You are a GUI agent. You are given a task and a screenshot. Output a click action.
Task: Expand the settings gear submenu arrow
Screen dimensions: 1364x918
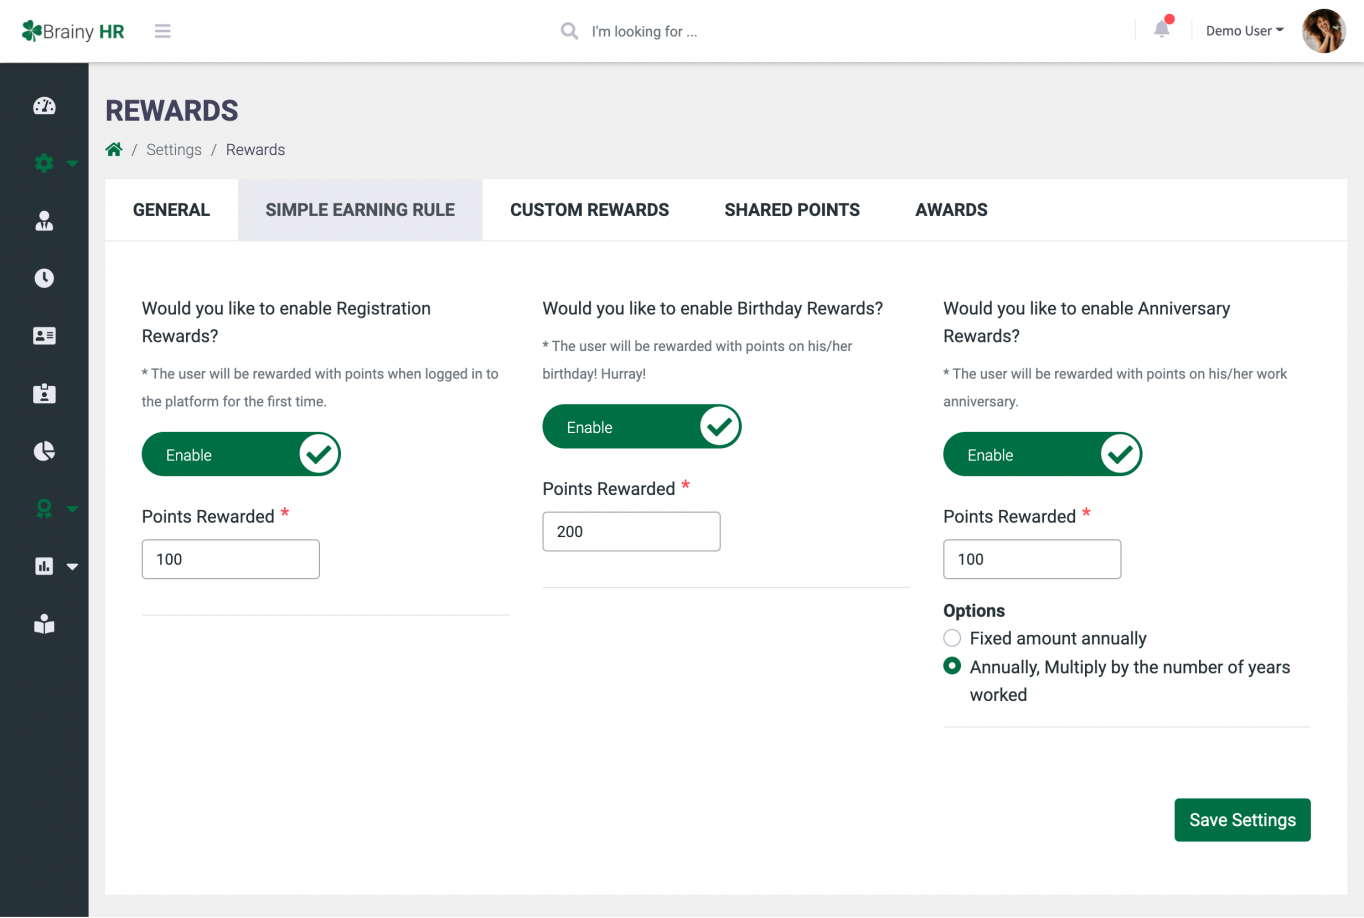point(72,163)
